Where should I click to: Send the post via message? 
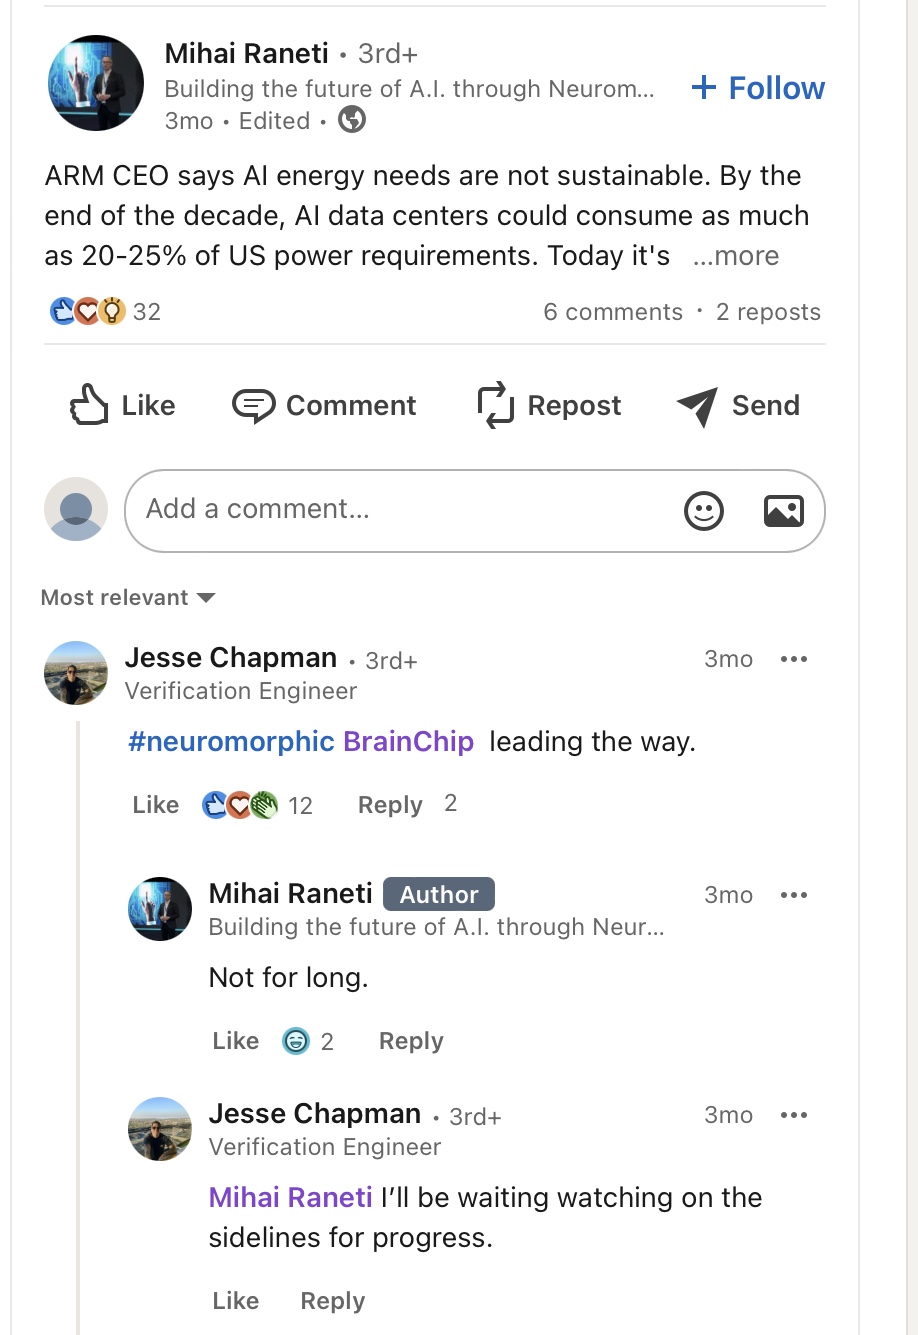tap(739, 406)
